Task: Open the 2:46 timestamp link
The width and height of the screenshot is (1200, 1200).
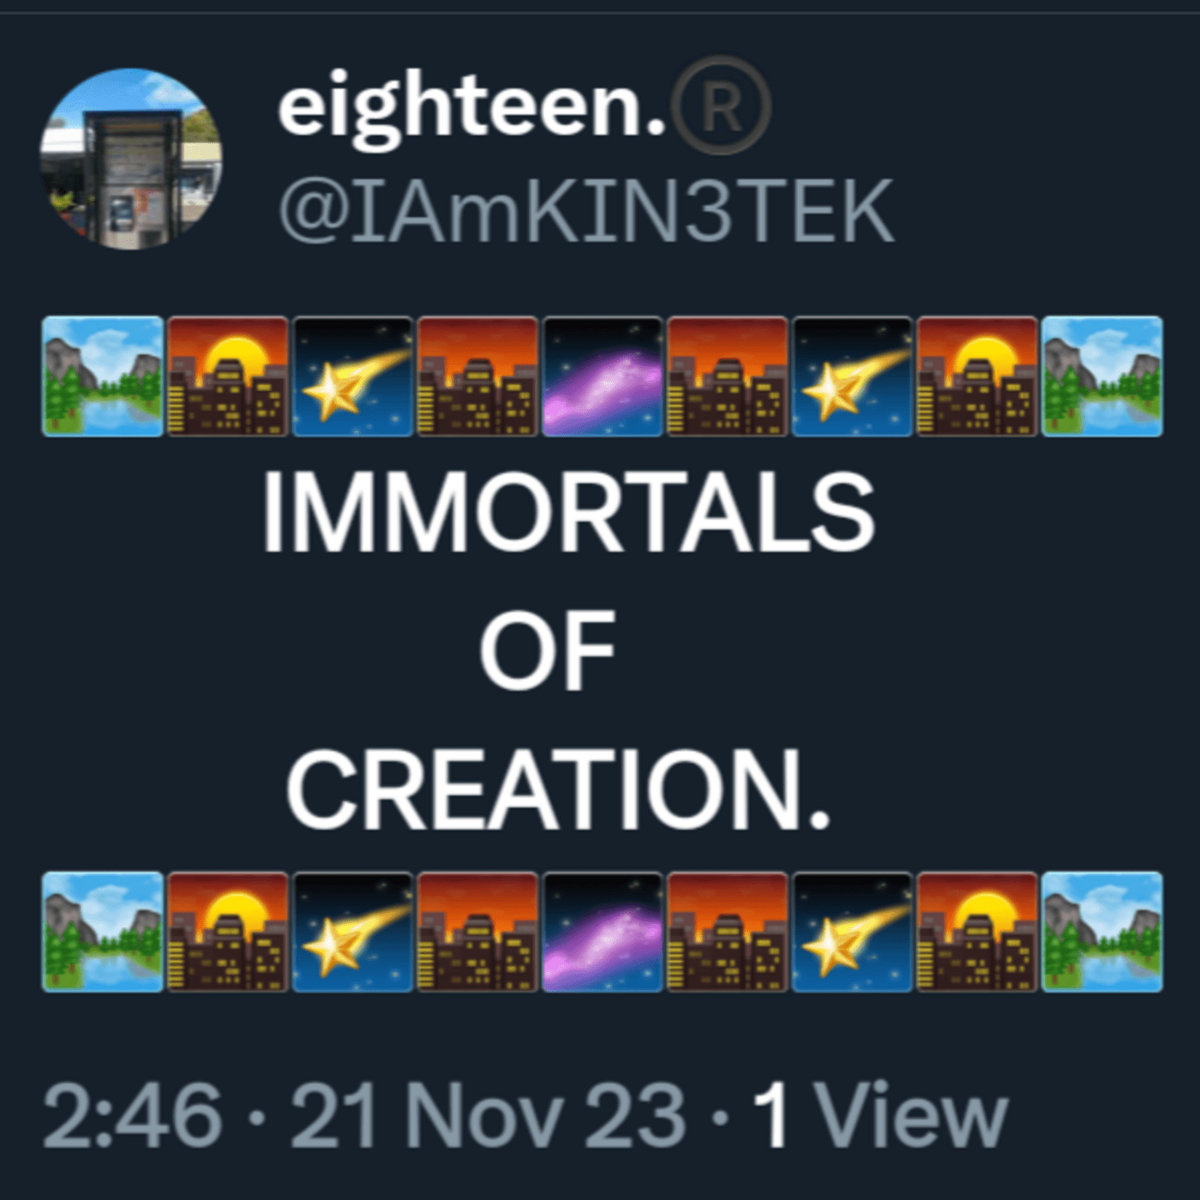Action: click(132, 1115)
